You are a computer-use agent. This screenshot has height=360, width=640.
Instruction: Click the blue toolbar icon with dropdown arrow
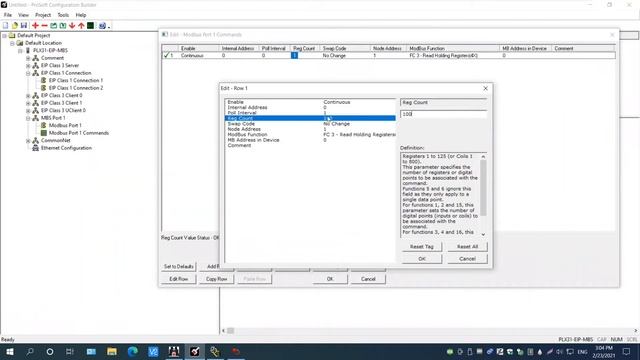click(x=103, y=25)
